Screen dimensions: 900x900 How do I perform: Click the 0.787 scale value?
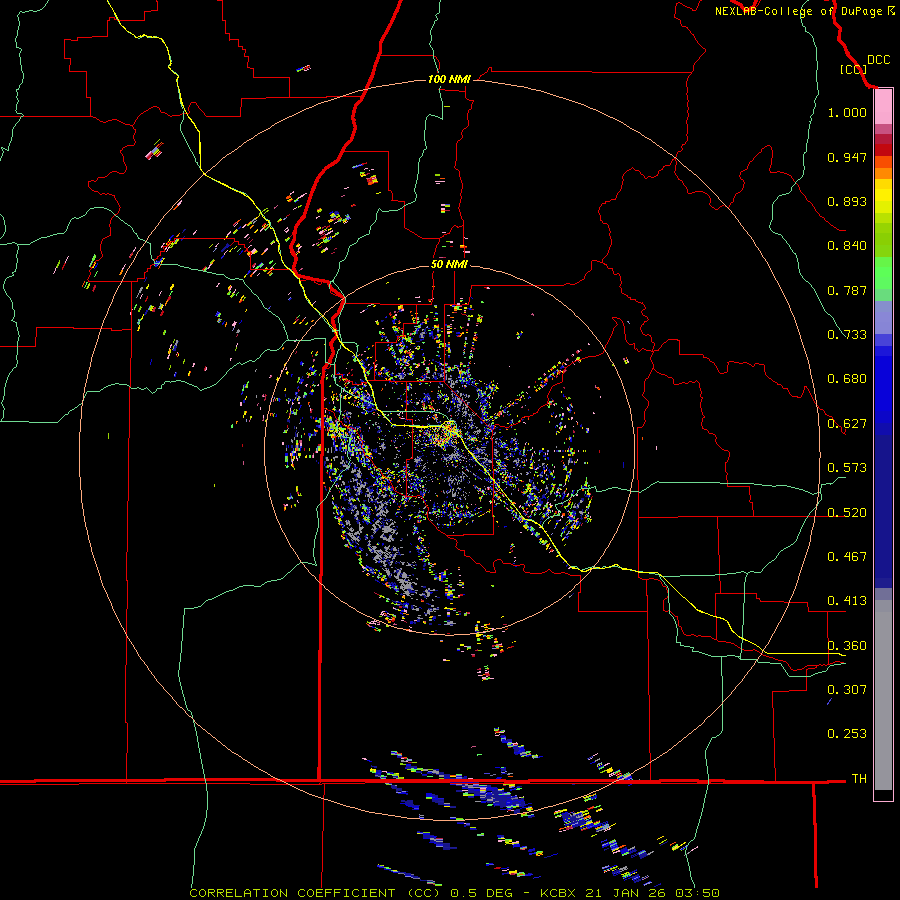[847, 290]
